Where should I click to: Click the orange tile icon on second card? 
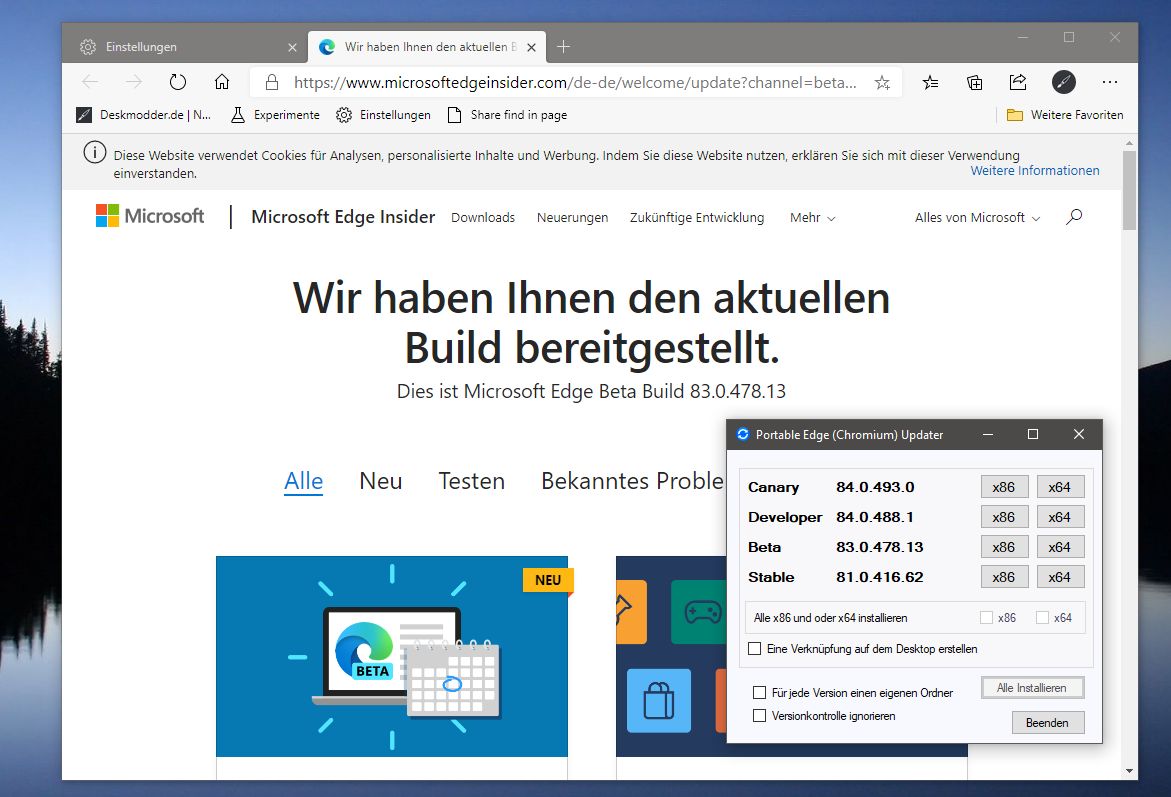[x=631, y=611]
